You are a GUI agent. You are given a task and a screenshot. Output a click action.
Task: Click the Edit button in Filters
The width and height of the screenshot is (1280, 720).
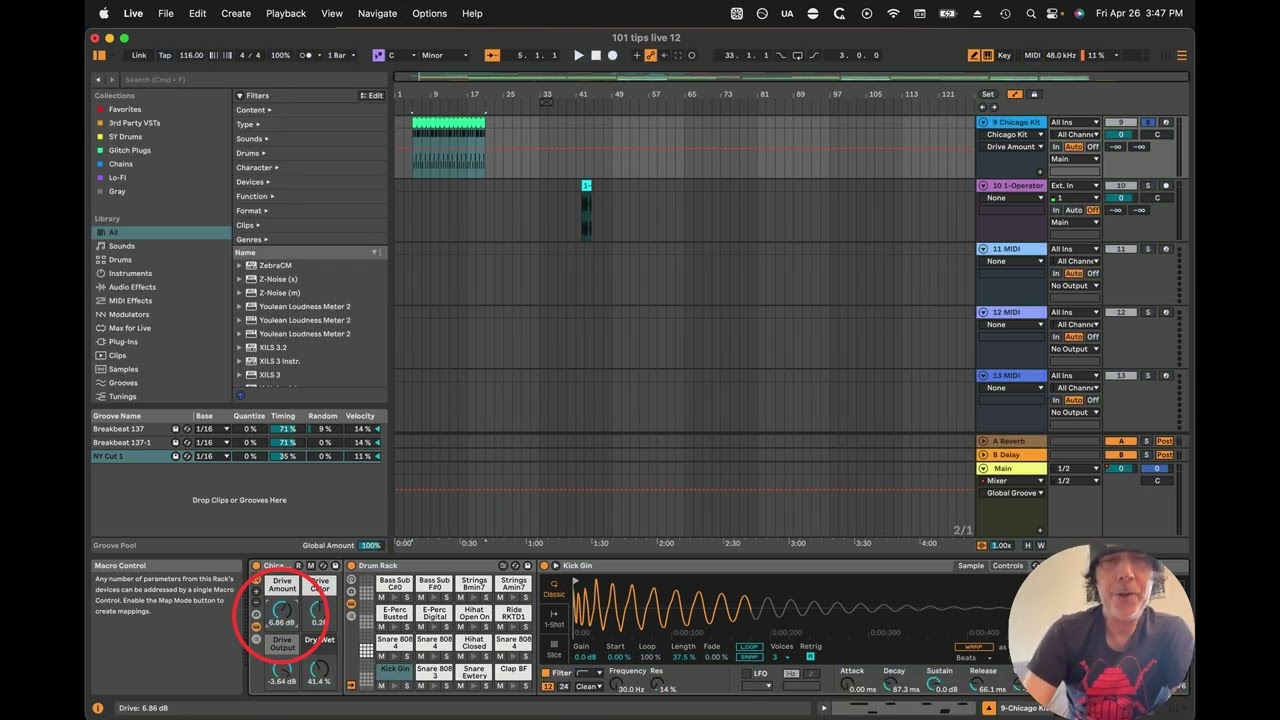pyautogui.click(x=372, y=96)
